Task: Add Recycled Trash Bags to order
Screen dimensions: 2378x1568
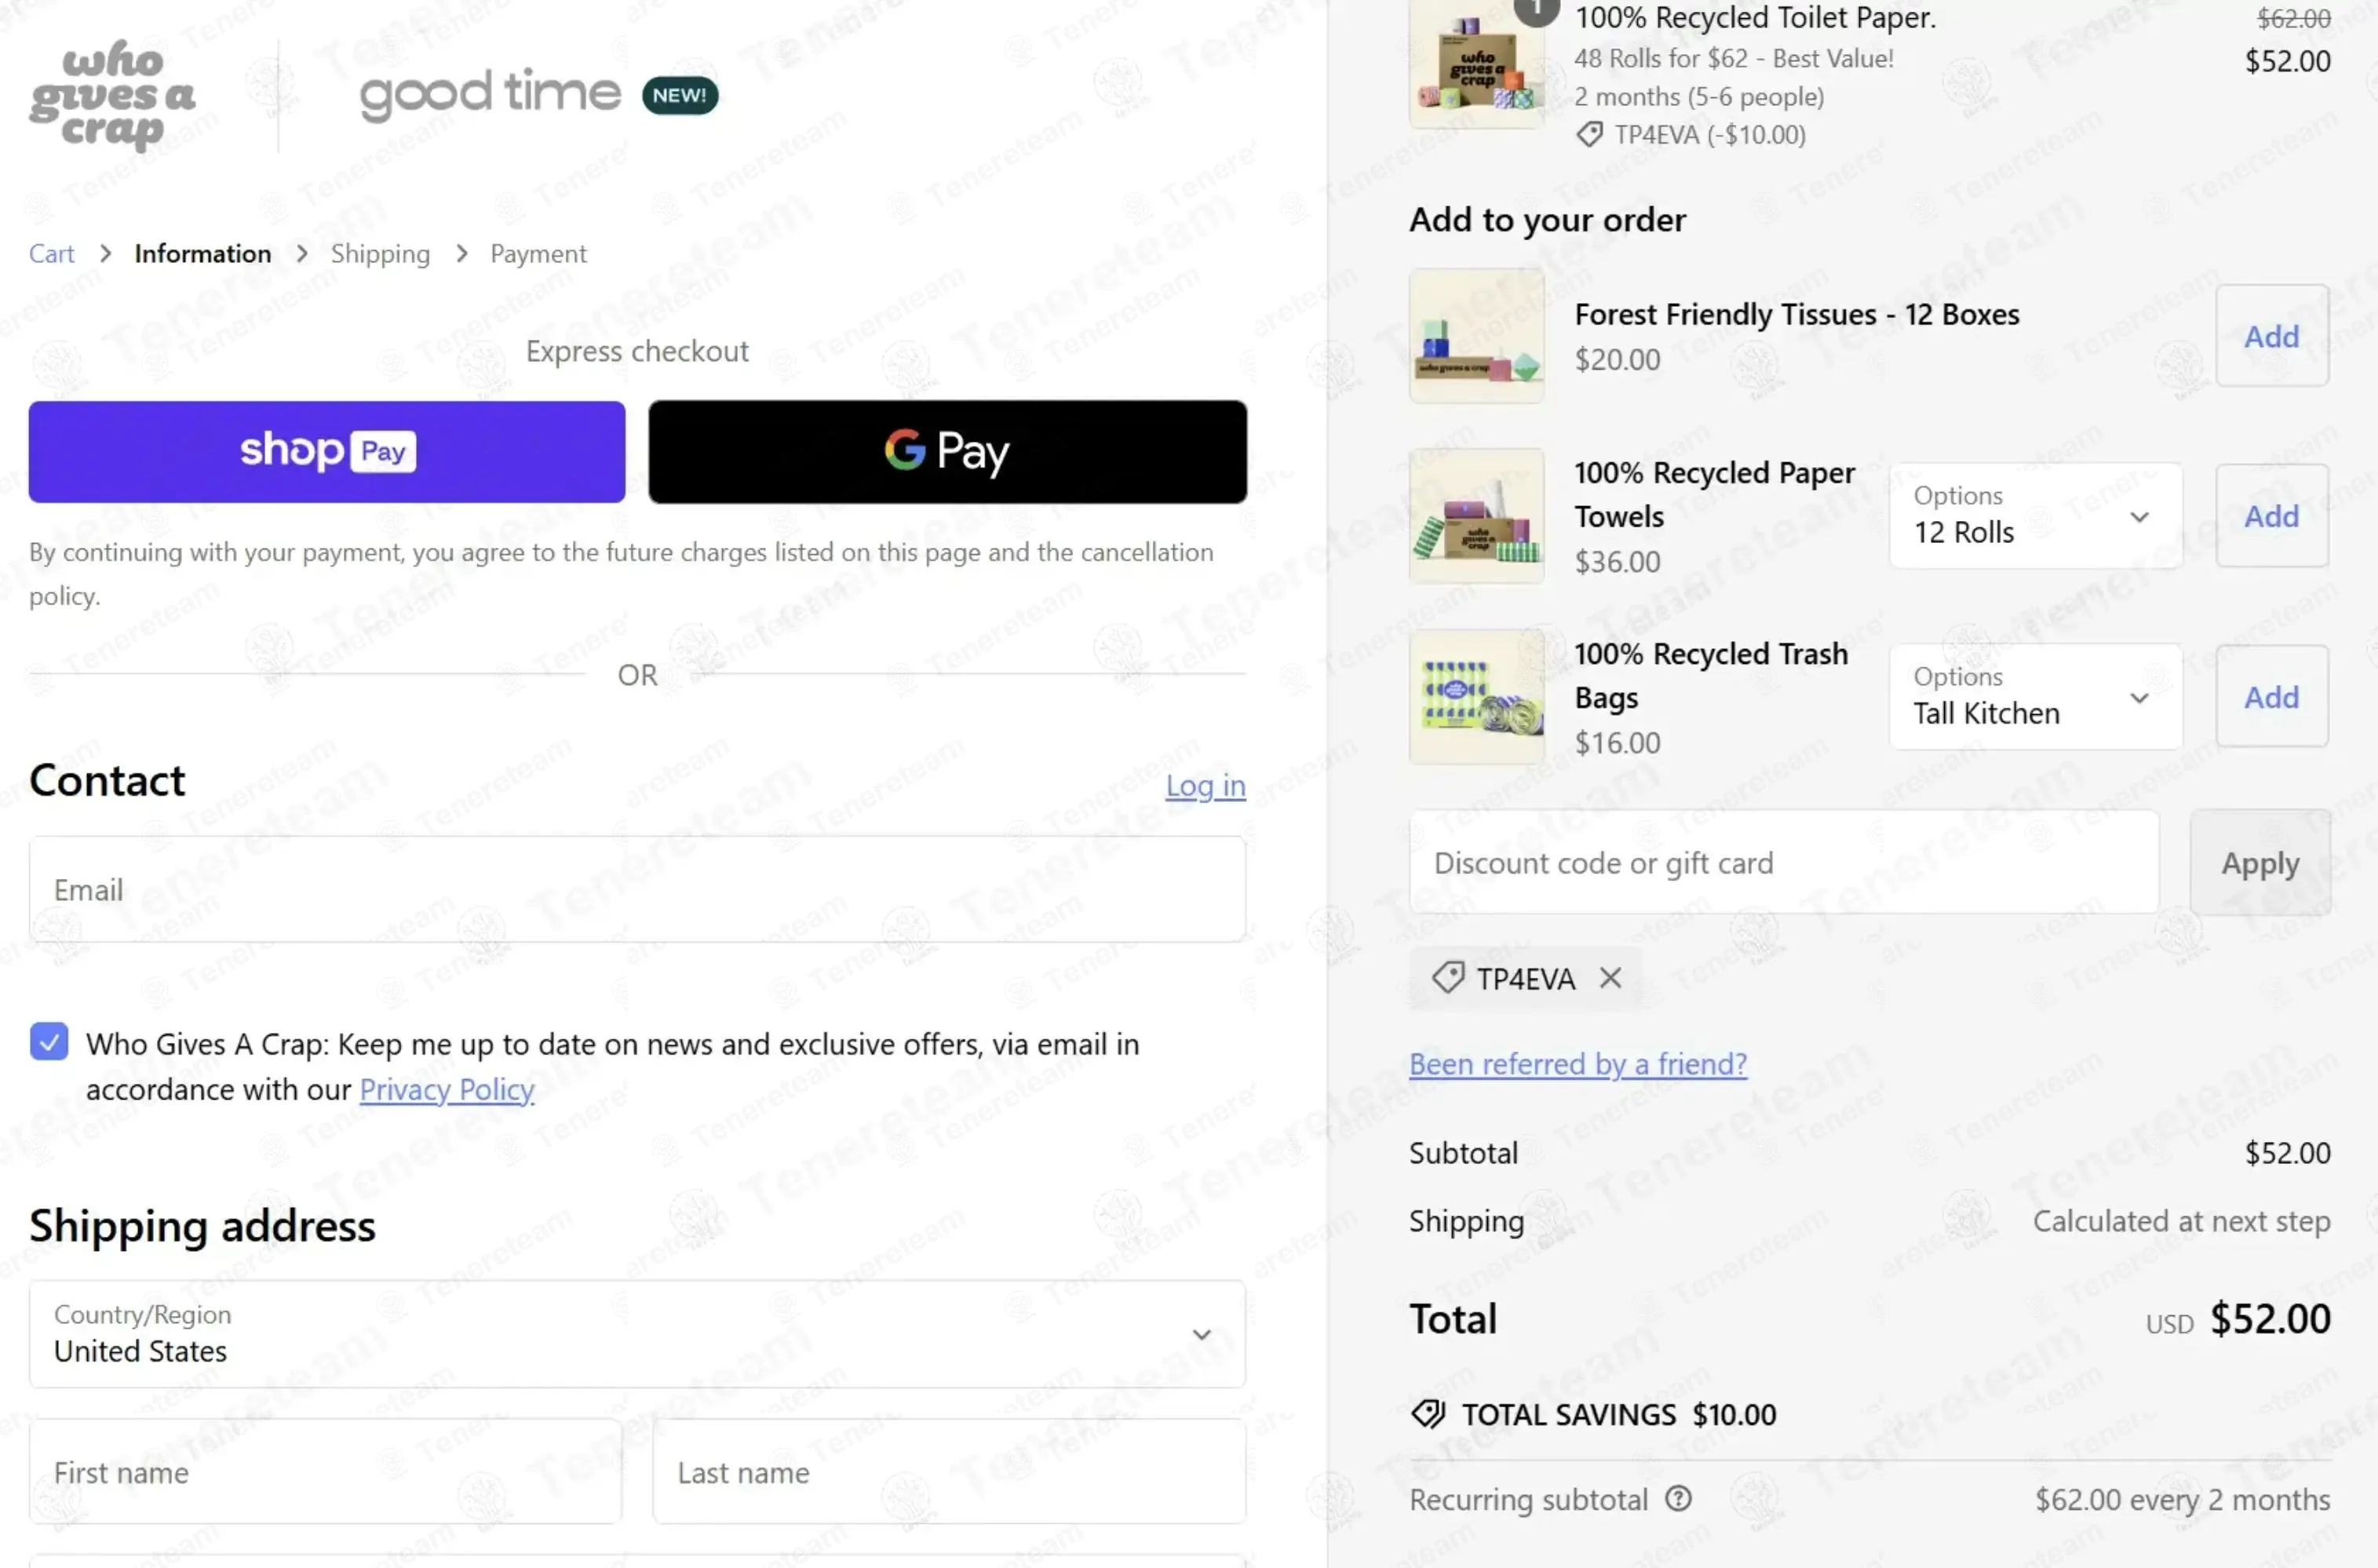Action: point(2271,697)
